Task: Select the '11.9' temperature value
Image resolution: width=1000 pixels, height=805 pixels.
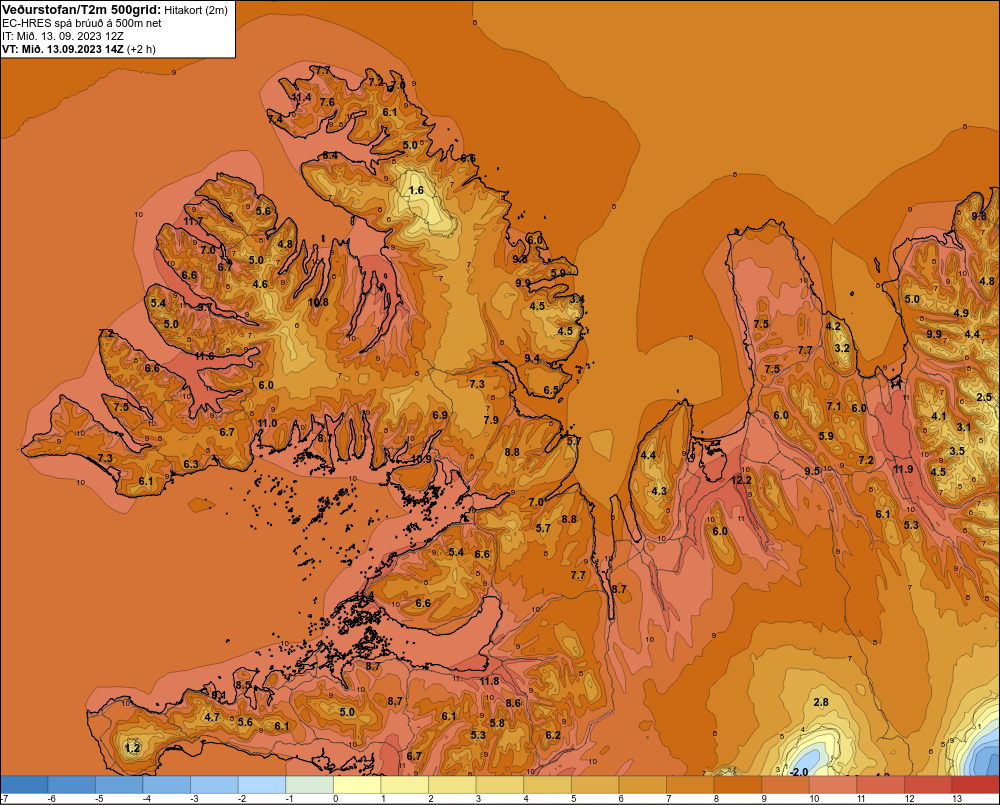Action: coord(903,469)
